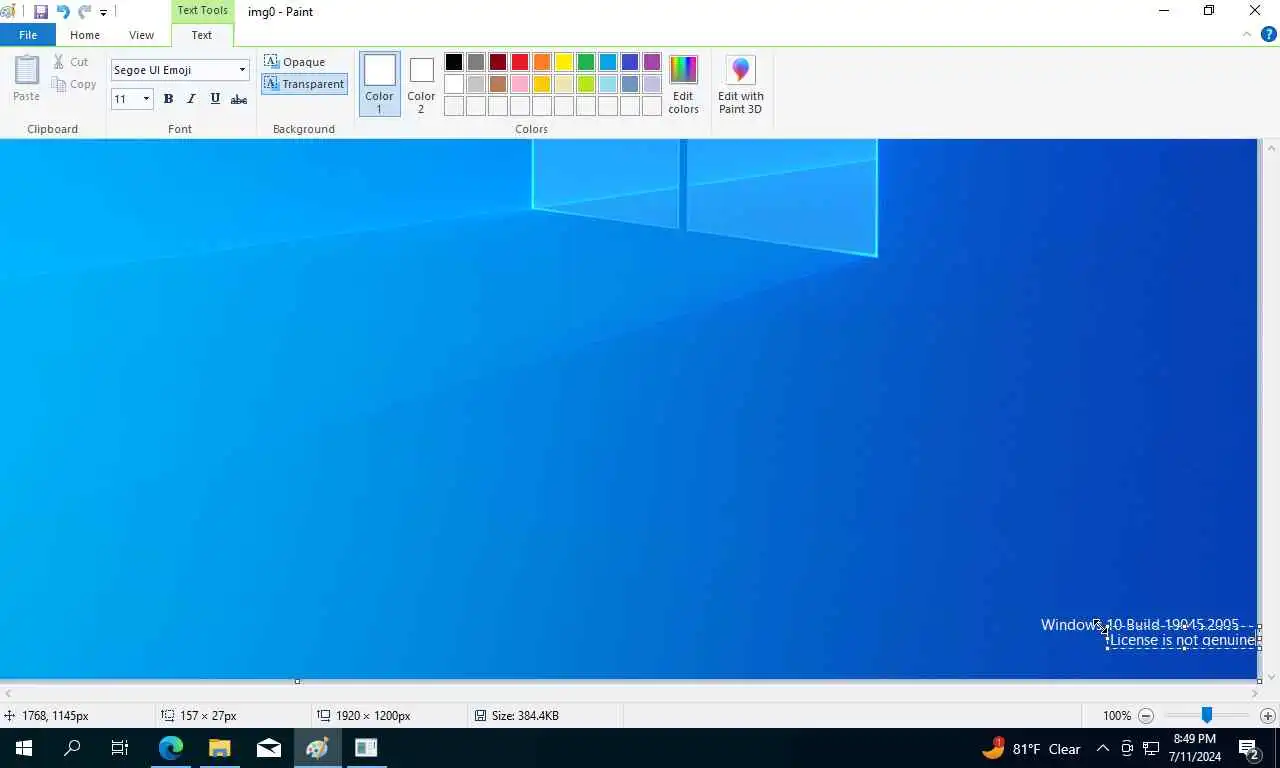Pick the orange color swatch
Image resolution: width=1280 pixels, height=768 pixels.
[542, 62]
